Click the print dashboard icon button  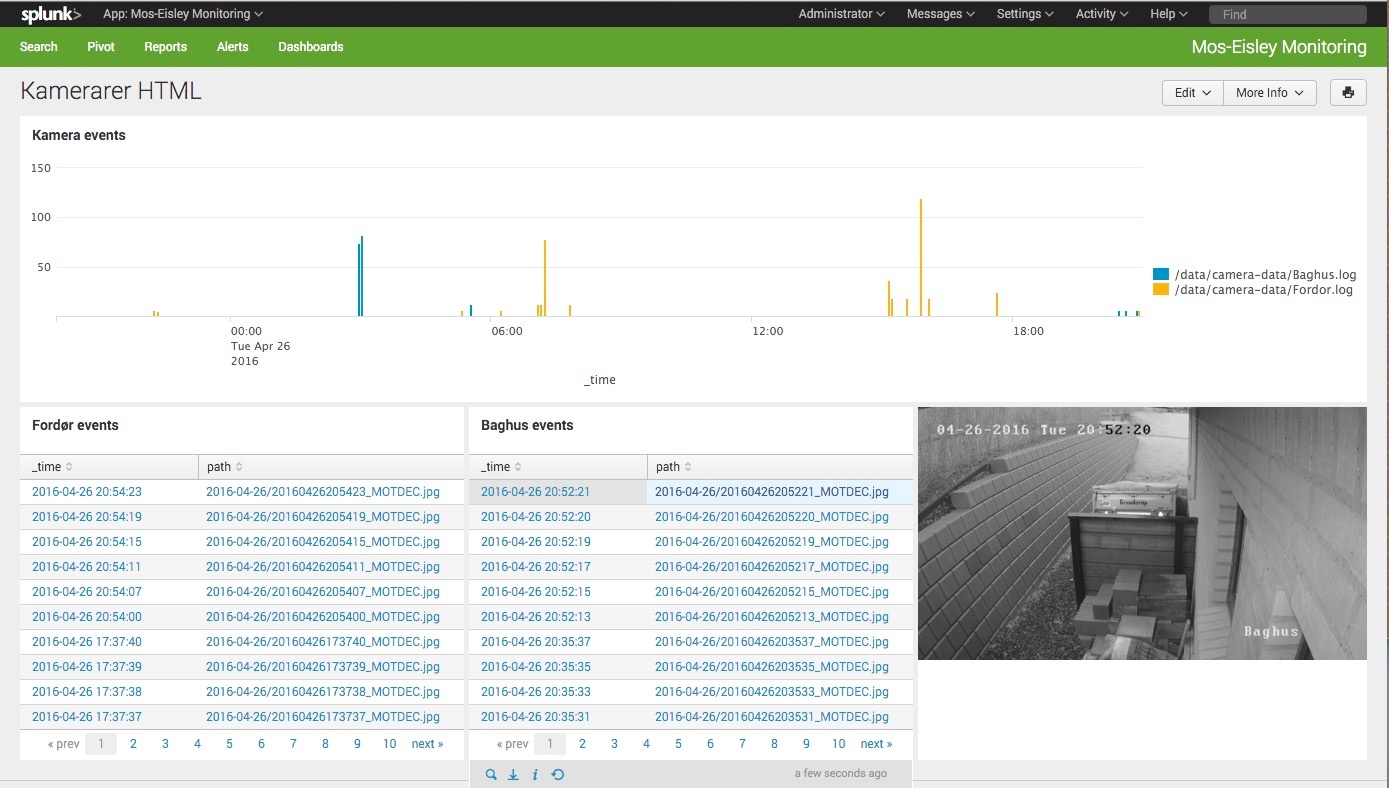click(1348, 93)
